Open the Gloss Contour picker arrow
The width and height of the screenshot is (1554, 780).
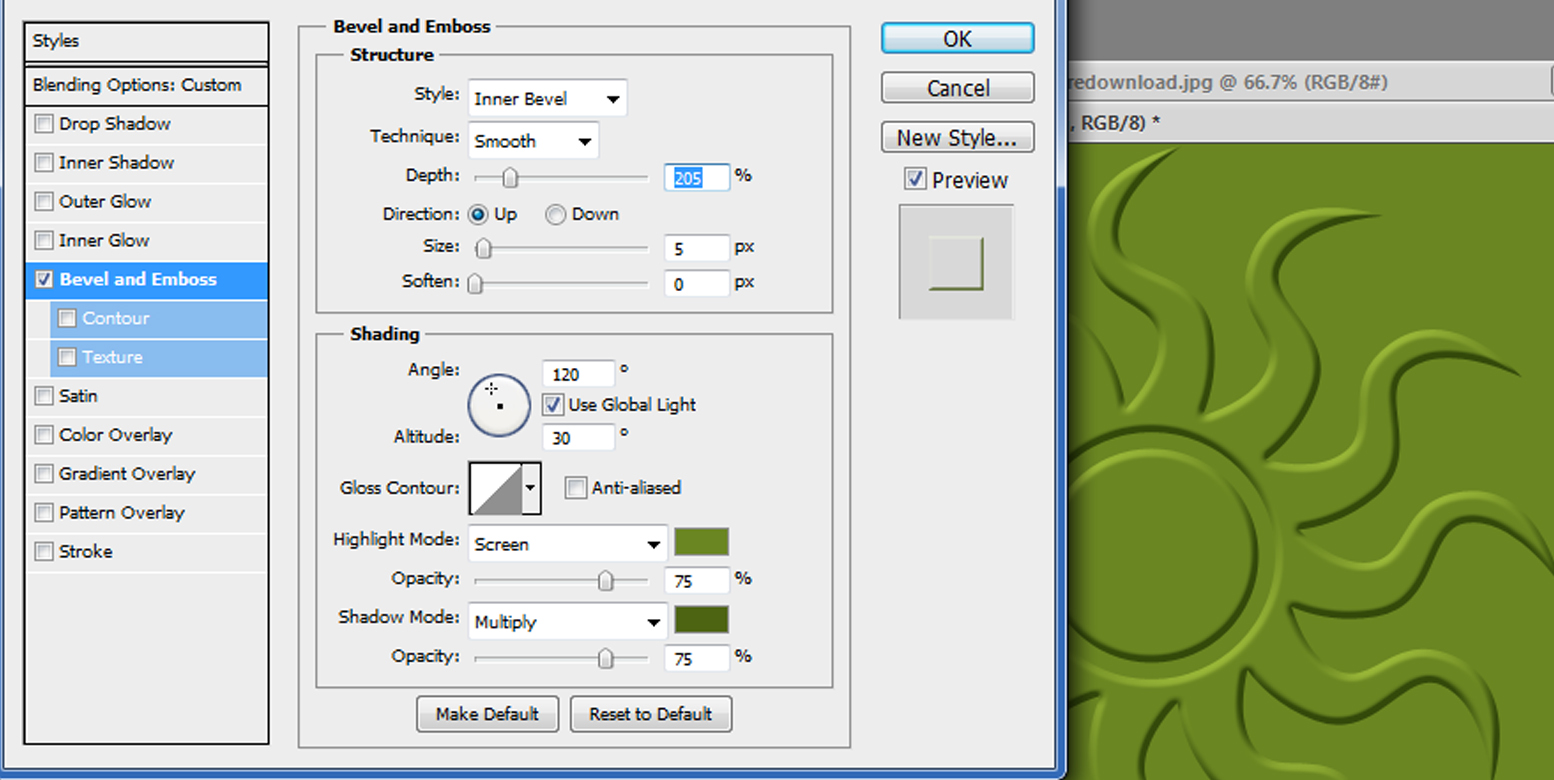pyautogui.click(x=531, y=488)
